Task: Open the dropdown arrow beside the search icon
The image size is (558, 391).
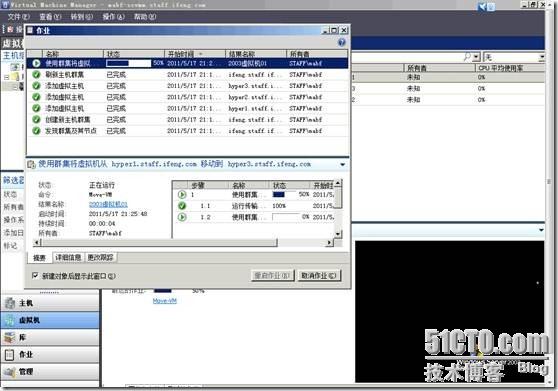Action: [477, 57]
